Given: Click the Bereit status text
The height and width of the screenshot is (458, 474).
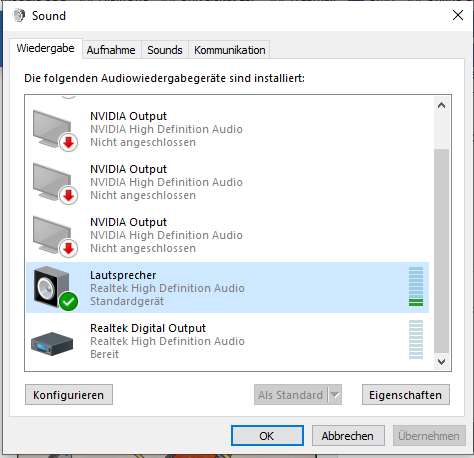Looking at the screenshot, I should [104, 354].
